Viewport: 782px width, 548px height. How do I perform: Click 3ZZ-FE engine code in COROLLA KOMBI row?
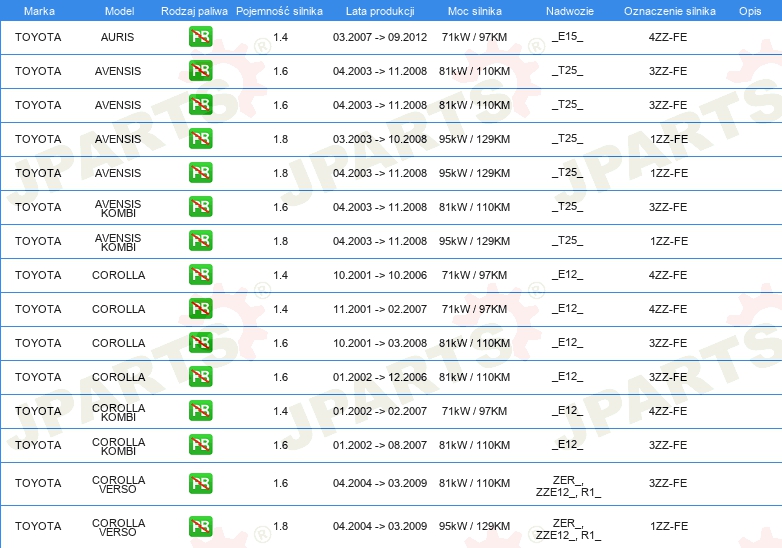(668, 445)
